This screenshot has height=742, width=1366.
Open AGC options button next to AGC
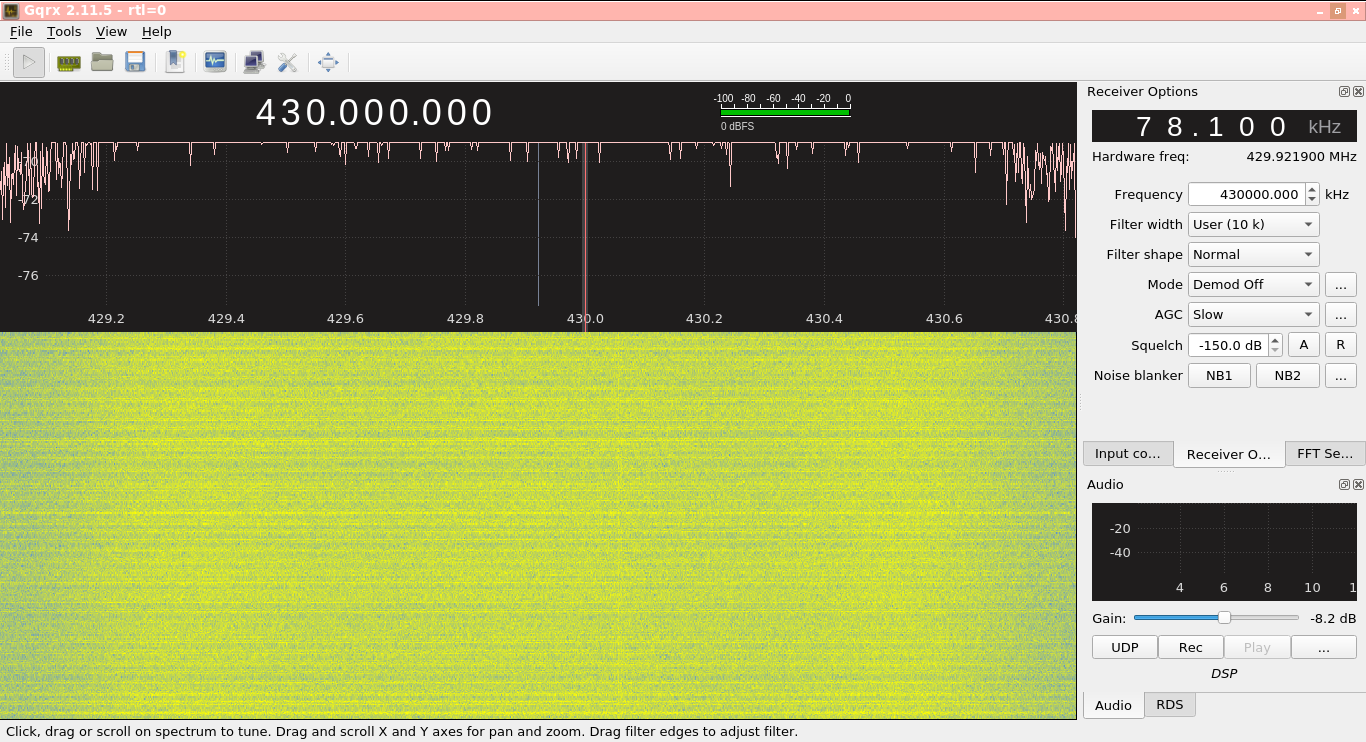[x=1340, y=315]
